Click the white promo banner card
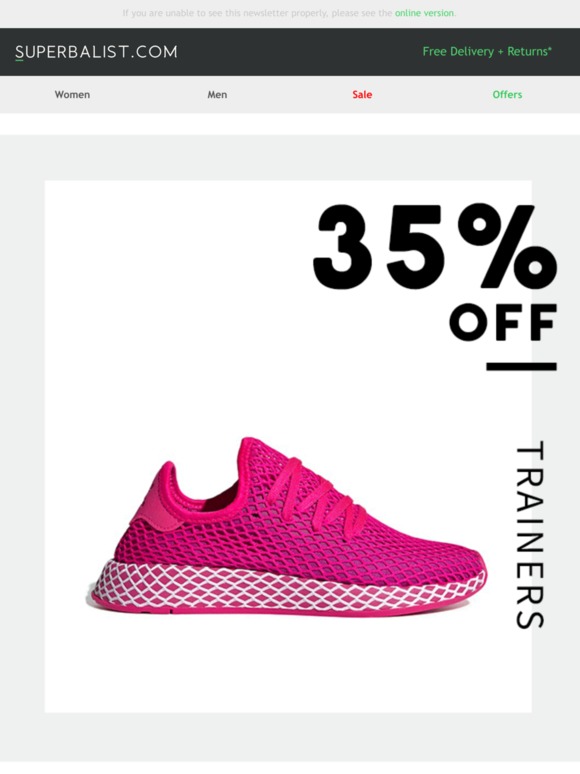This screenshot has height=774, width=580. 288,447
